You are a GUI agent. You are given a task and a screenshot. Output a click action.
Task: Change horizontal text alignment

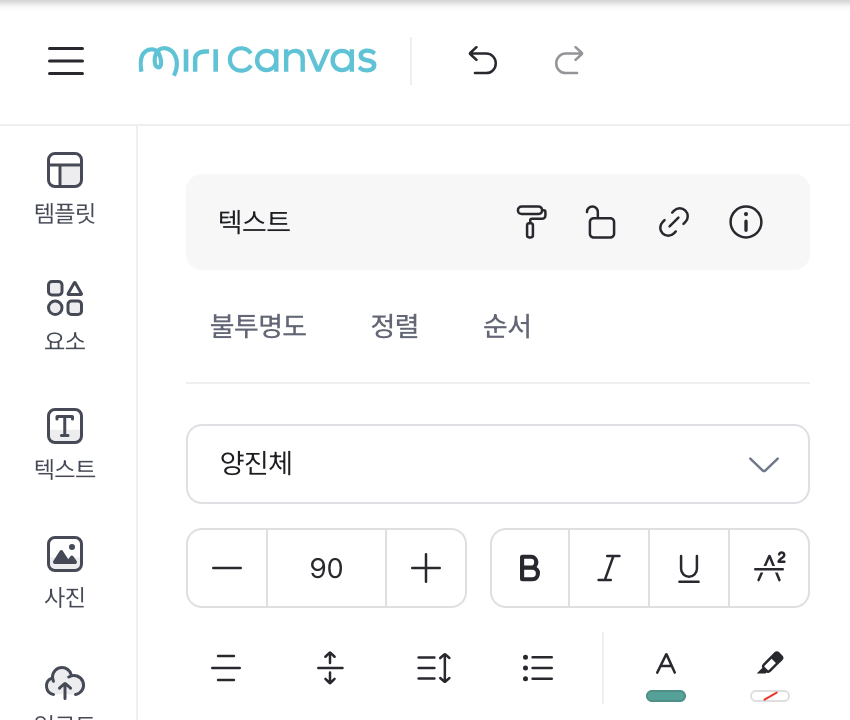click(226, 668)
